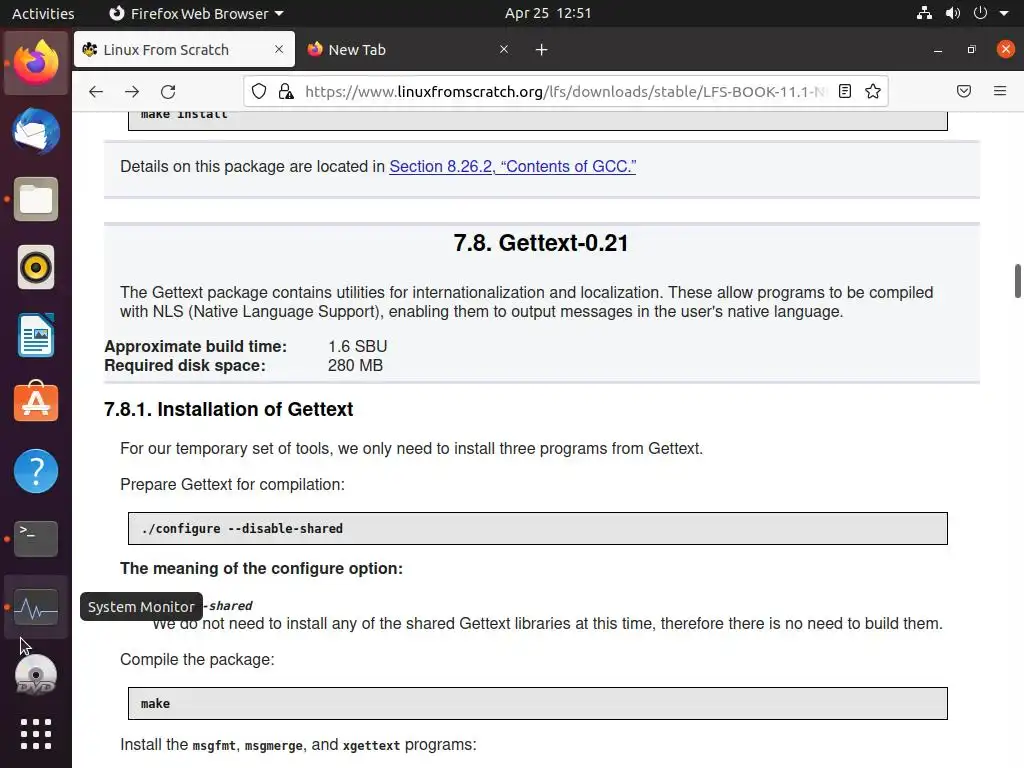The height and width of the screenshot is (768, 1024).
Task: Click "Compile the package:" text
Action: tap(197, 660)
